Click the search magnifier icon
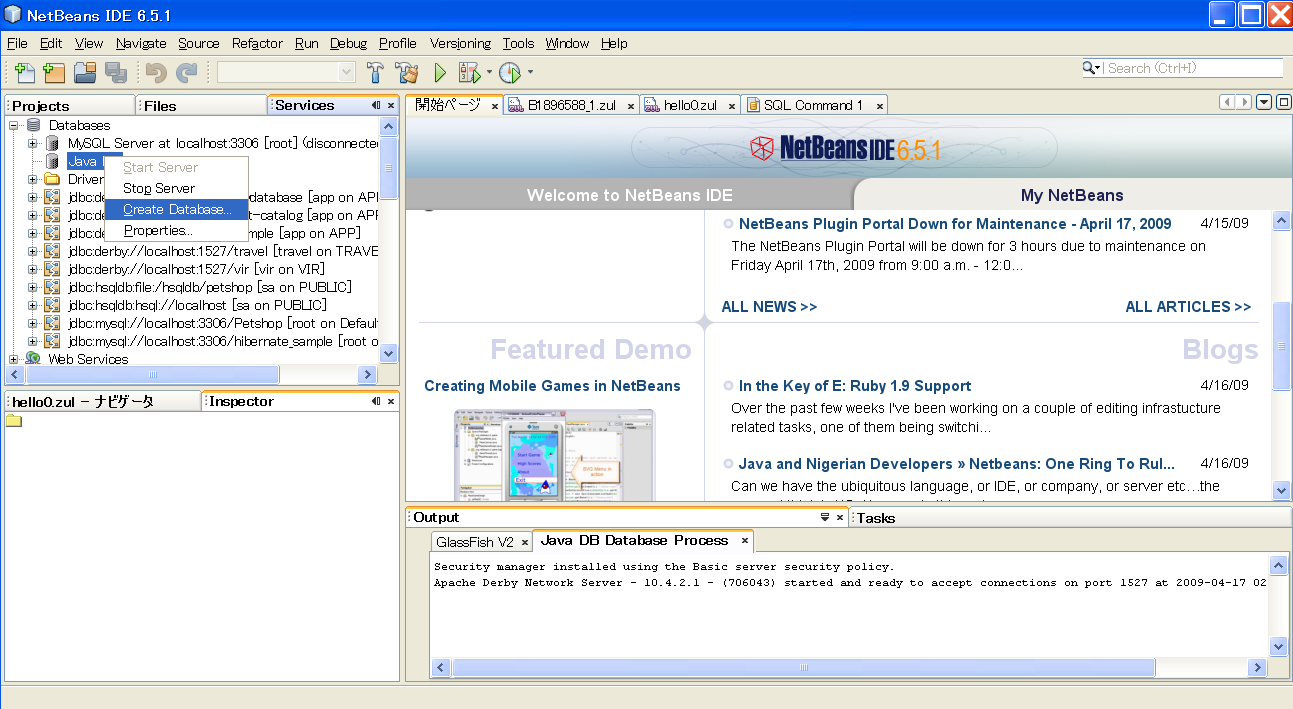 tap(1090, 68)
